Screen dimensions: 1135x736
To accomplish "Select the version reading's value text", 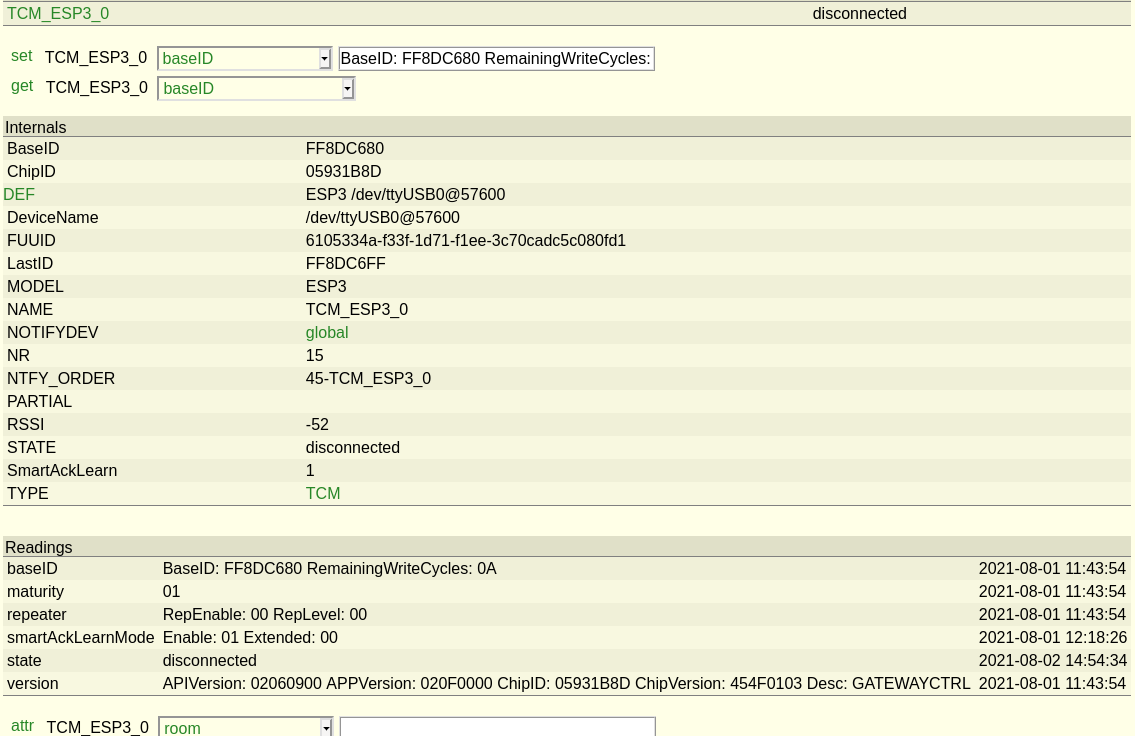I will (566, 684).
